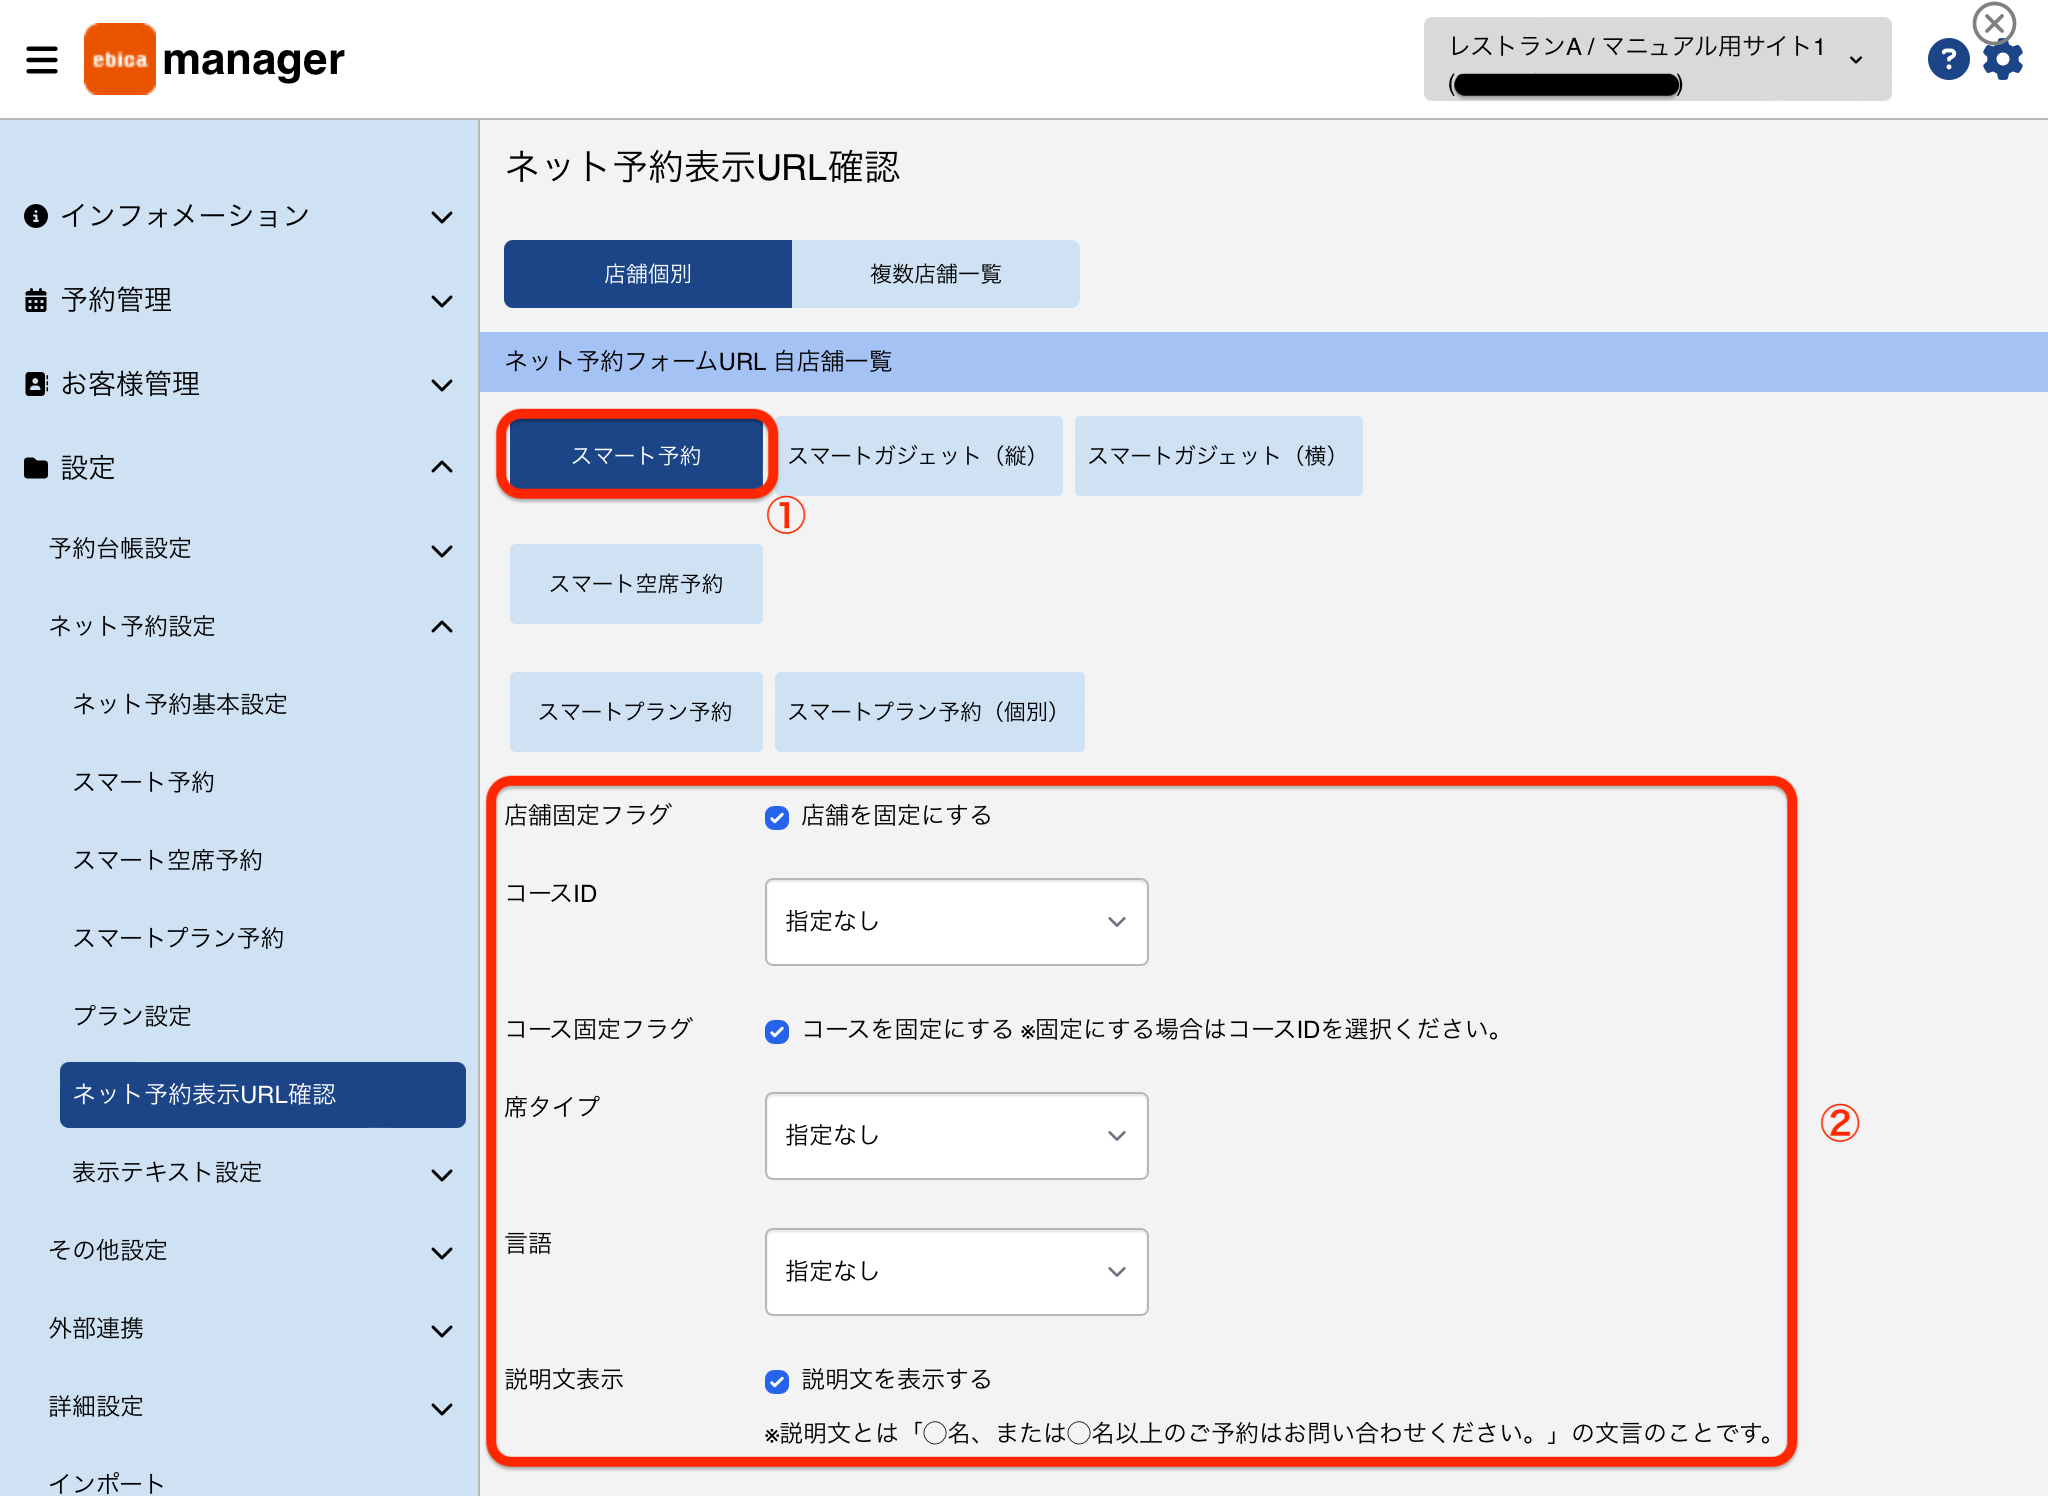Open the 言語 dropdown
Image resolution: width=2048 pixels, height=1496 pixels.
point(956,1272)
